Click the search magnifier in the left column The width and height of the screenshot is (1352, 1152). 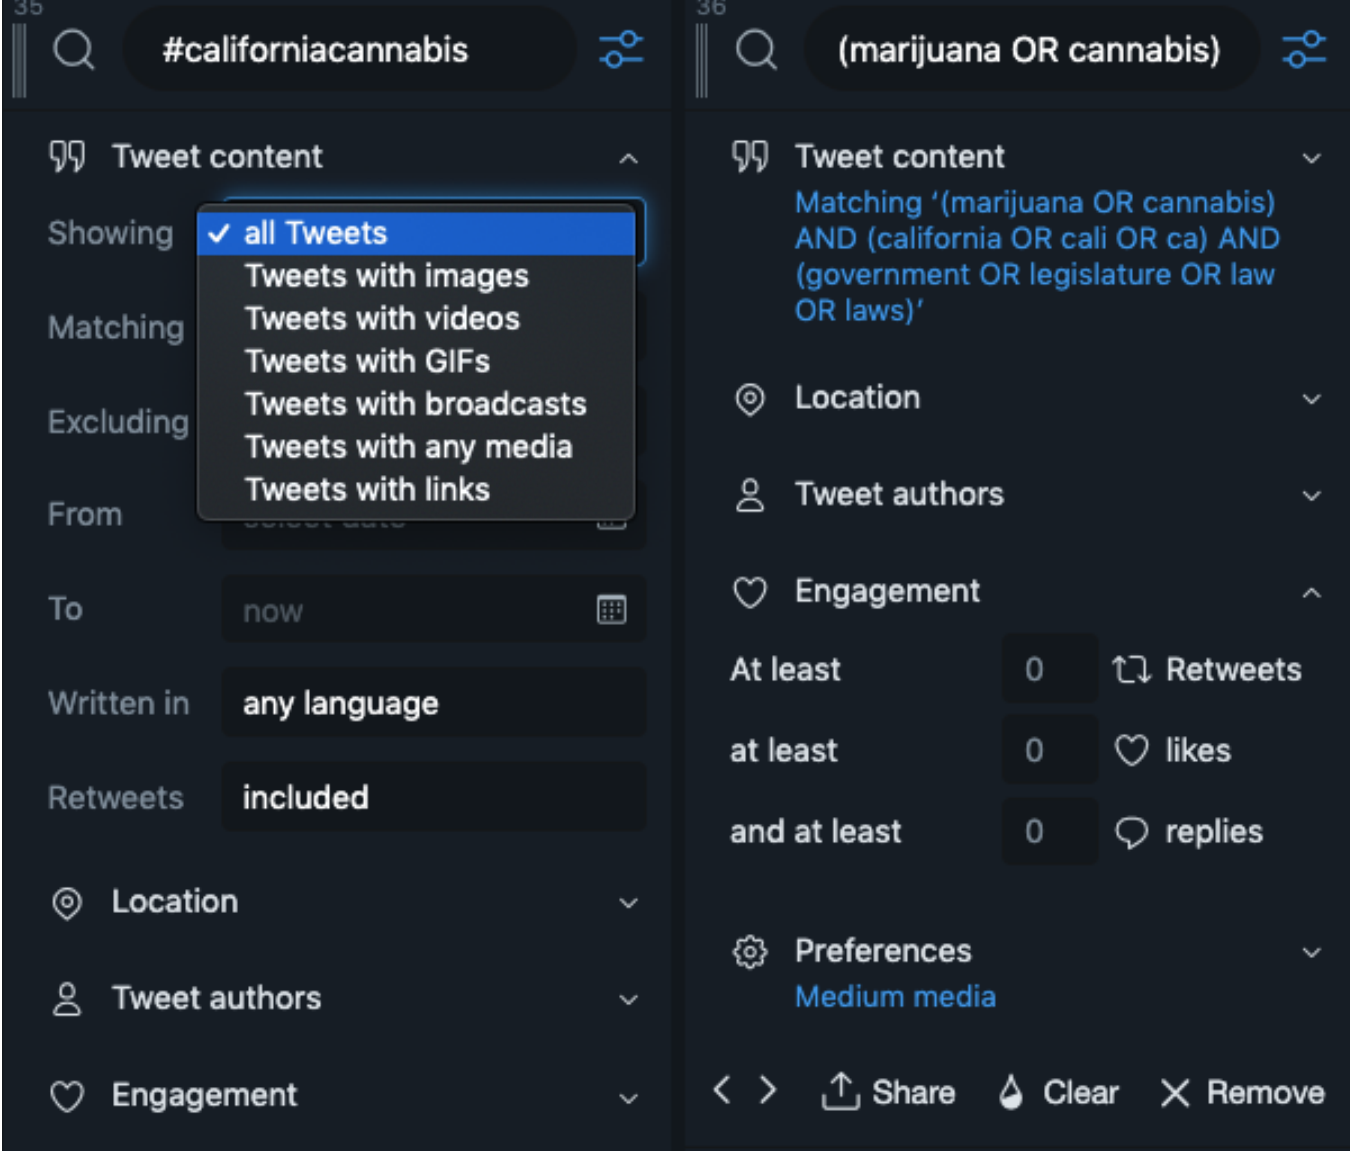tap(74, 49)
